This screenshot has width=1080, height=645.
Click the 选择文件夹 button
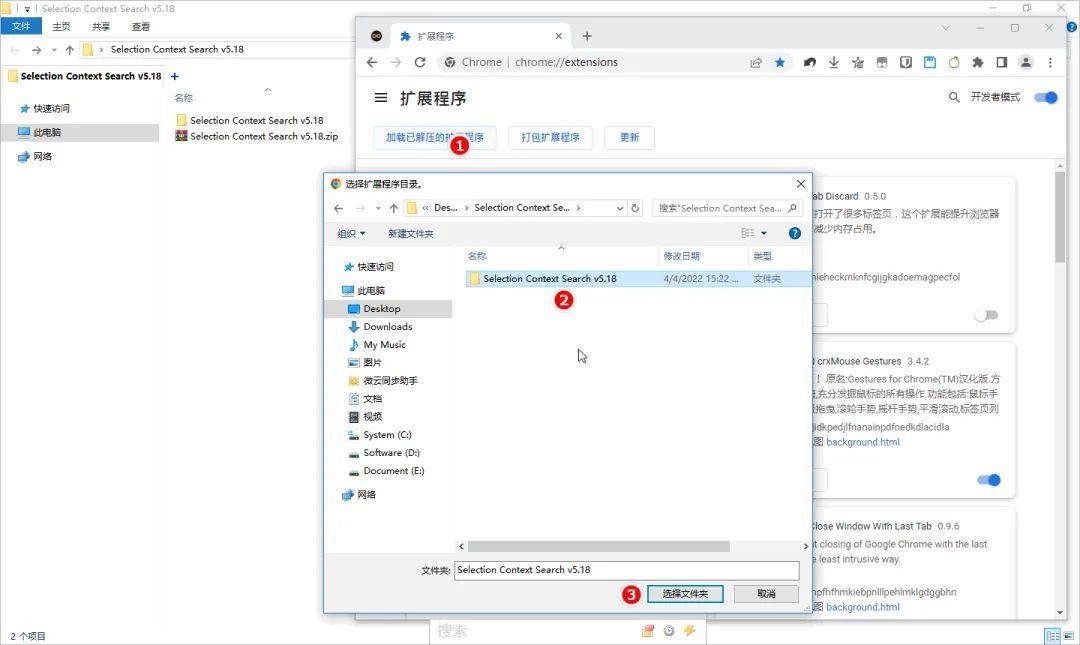tap(685, 594)
